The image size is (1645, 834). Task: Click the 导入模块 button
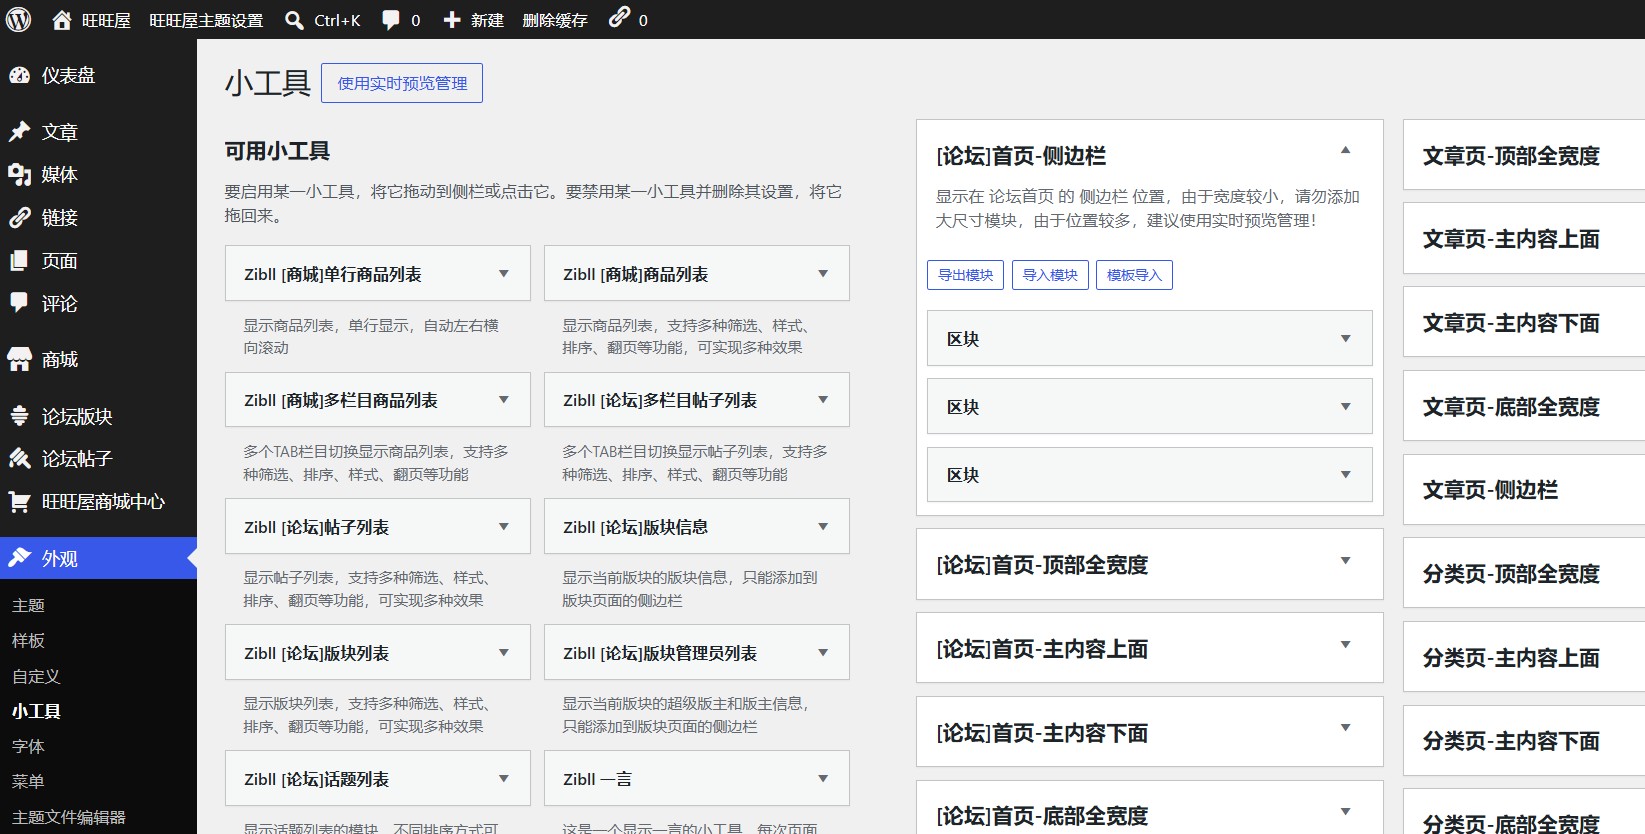tap(1050, 275)
